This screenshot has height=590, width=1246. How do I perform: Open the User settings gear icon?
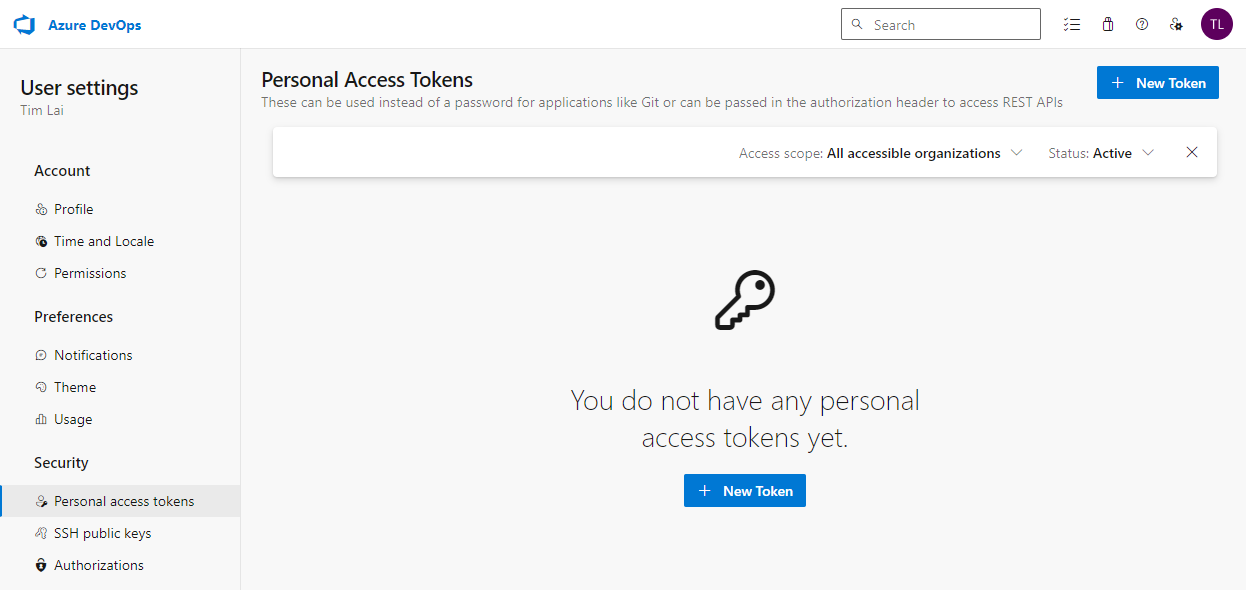(x=1177, y=25)
